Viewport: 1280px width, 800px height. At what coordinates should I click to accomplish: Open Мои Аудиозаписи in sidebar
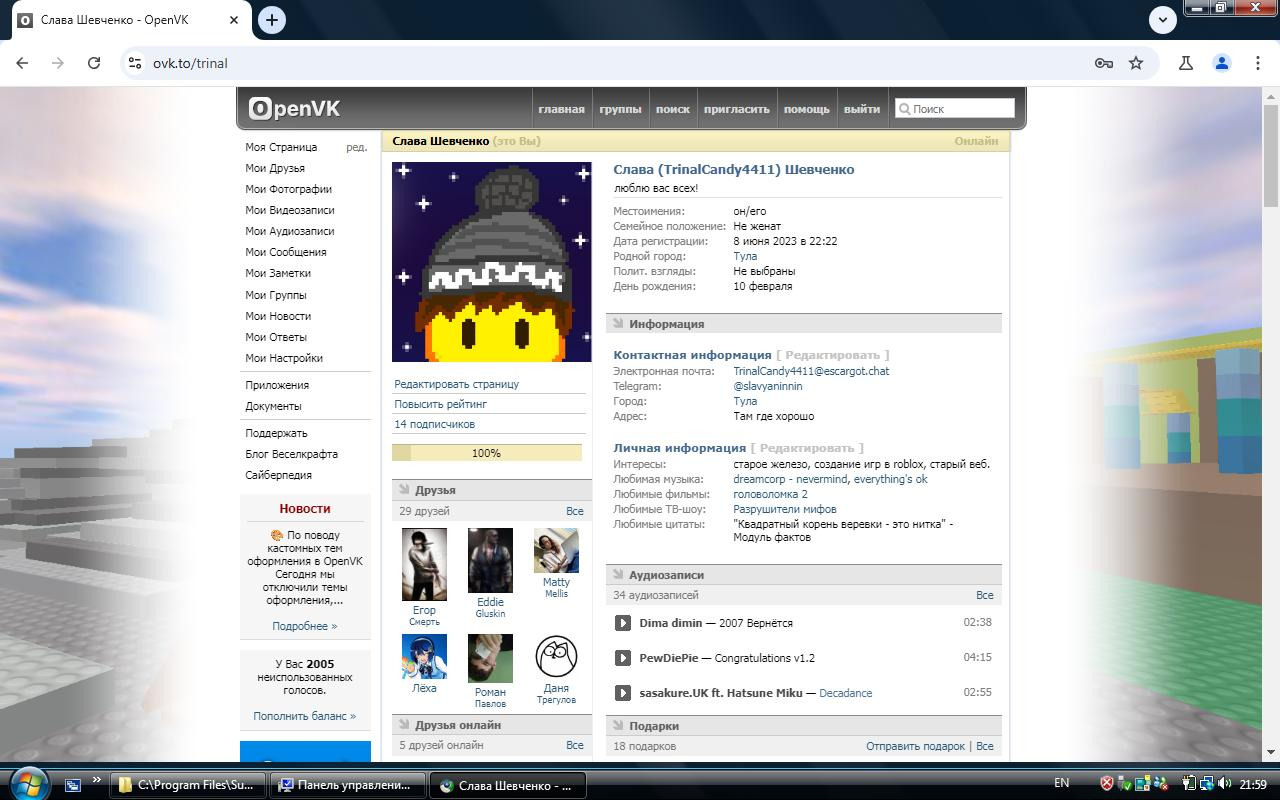[290, 231]
